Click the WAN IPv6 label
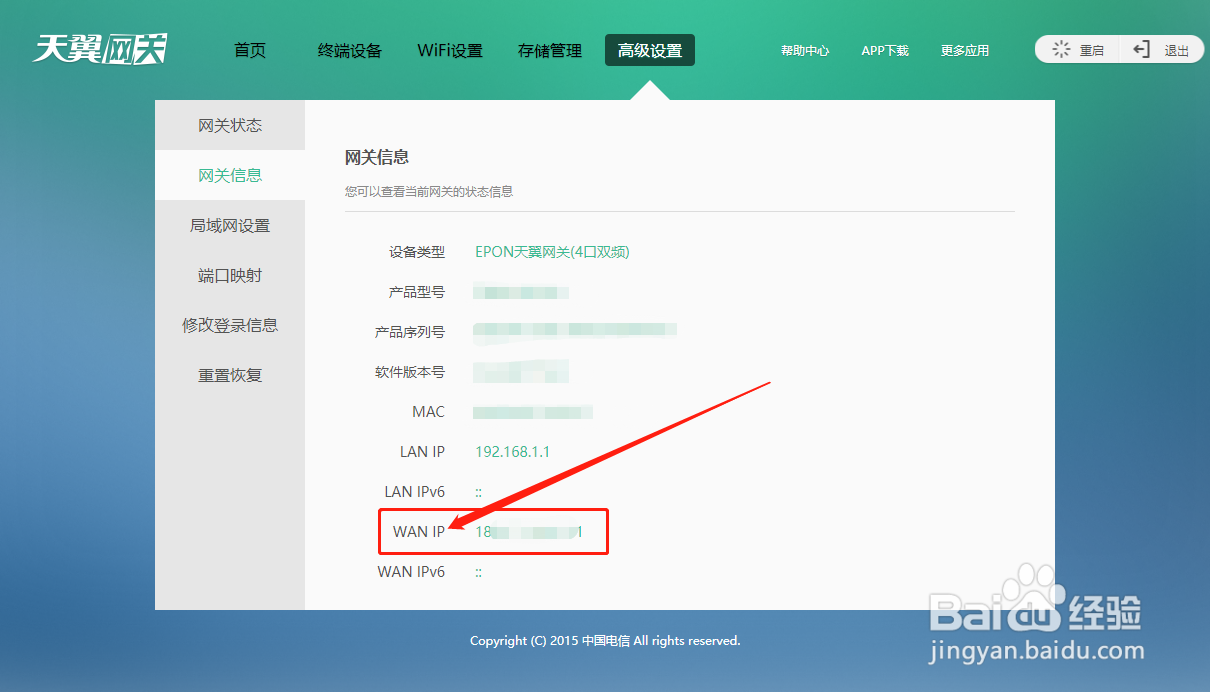 411,572
